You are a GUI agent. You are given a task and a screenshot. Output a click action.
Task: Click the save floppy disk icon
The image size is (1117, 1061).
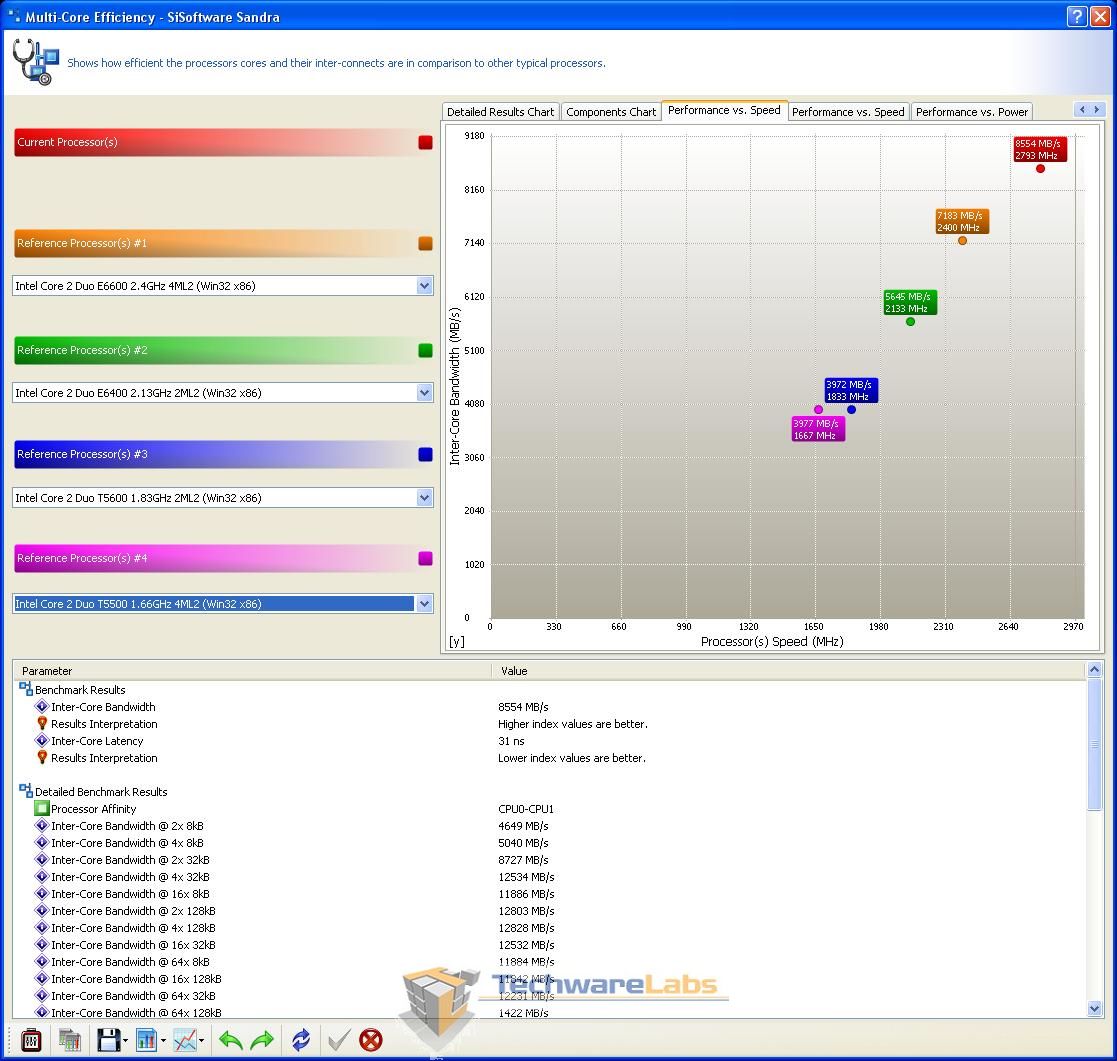tap(108, 1040)
